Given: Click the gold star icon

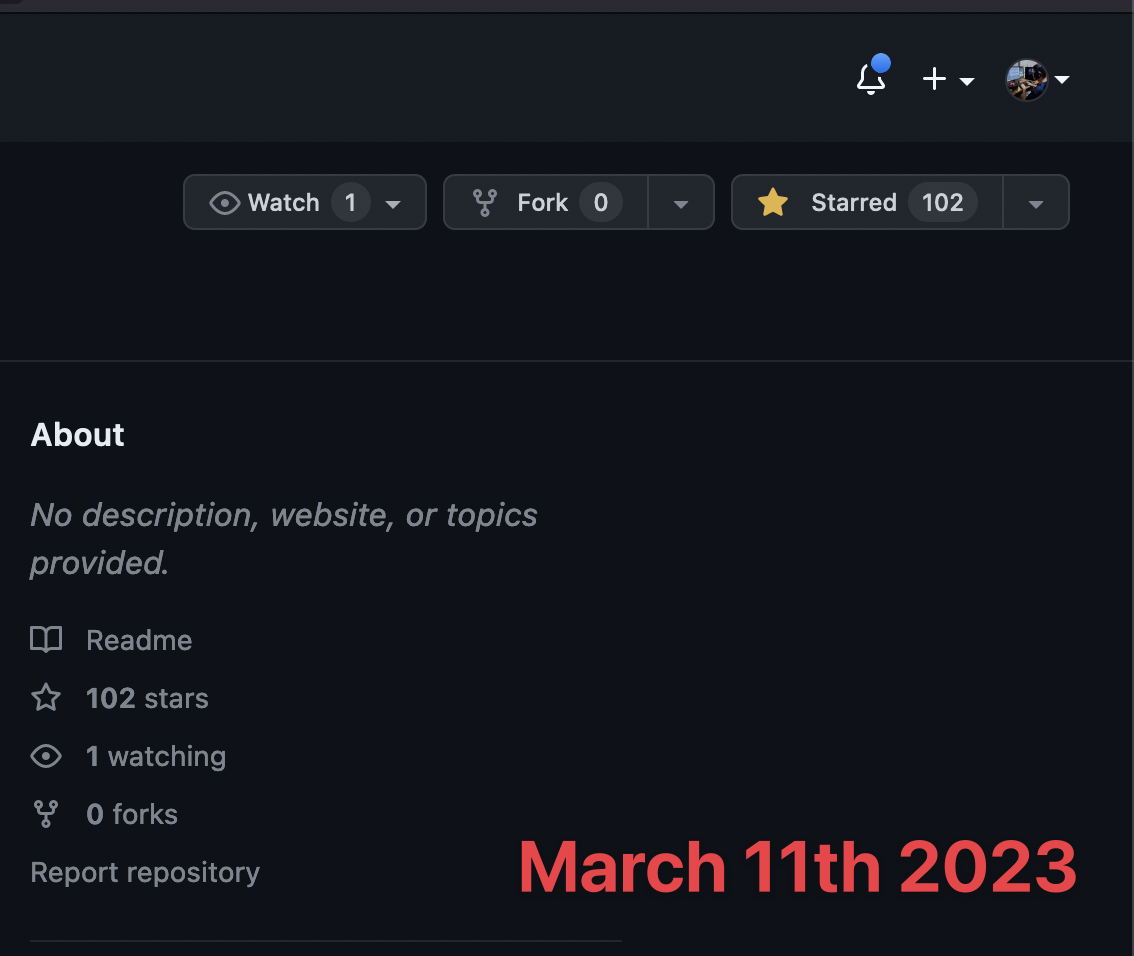Looking at the screenshot, I should tap(772, 203).
